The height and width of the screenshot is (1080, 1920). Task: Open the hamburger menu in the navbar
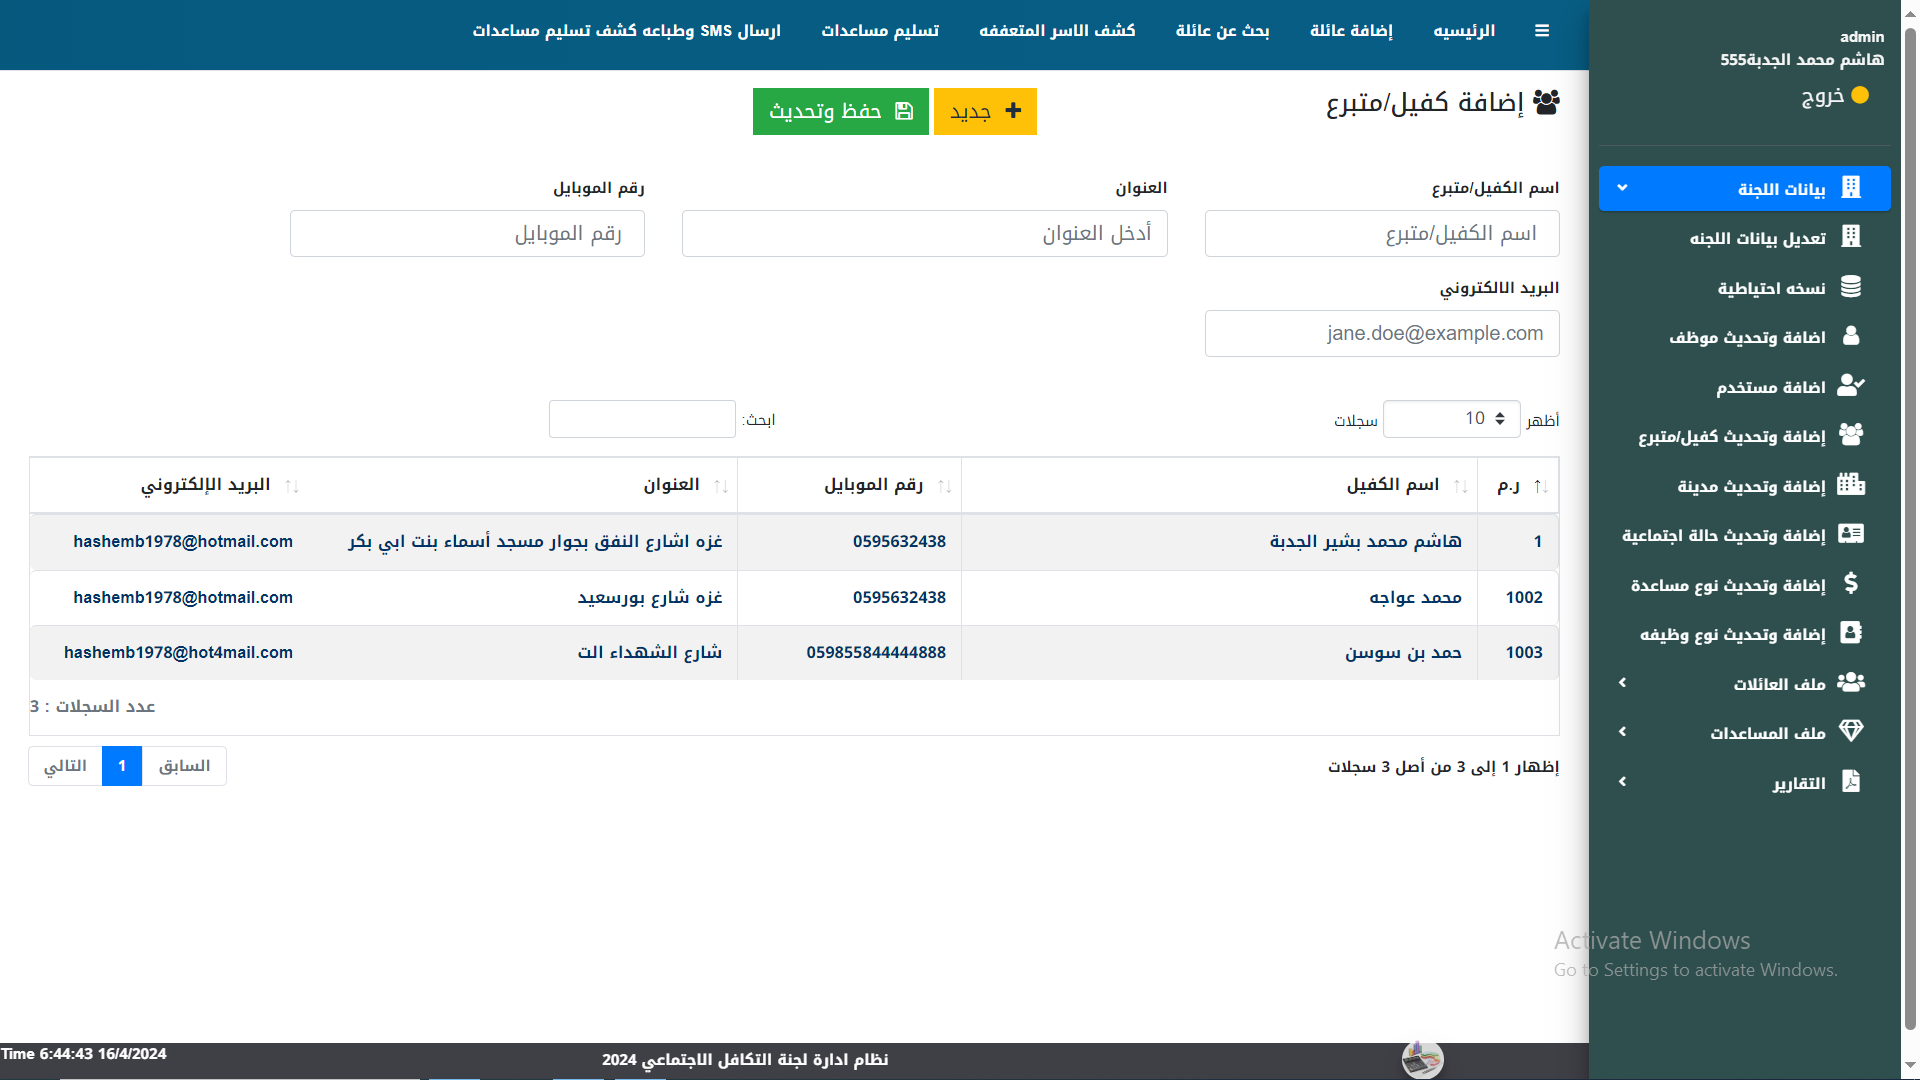click(x=1542, y=30)
